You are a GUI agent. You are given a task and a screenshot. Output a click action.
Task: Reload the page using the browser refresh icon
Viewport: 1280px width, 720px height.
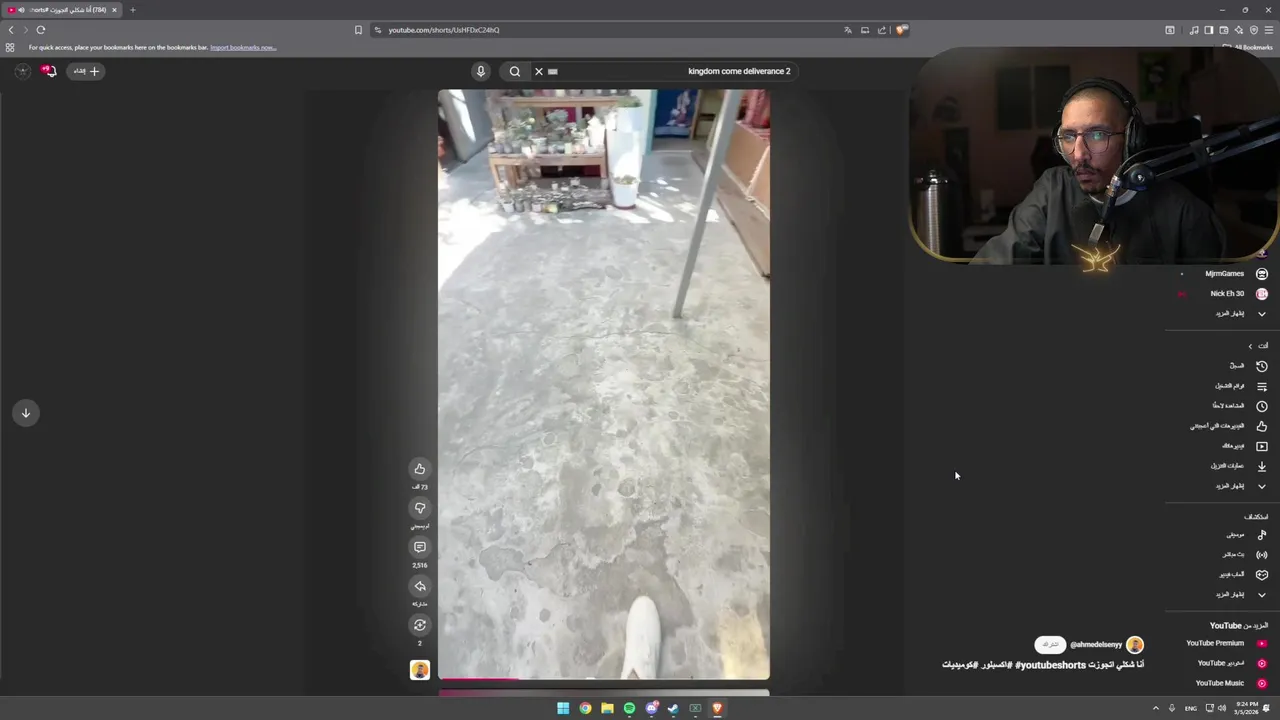41,30
